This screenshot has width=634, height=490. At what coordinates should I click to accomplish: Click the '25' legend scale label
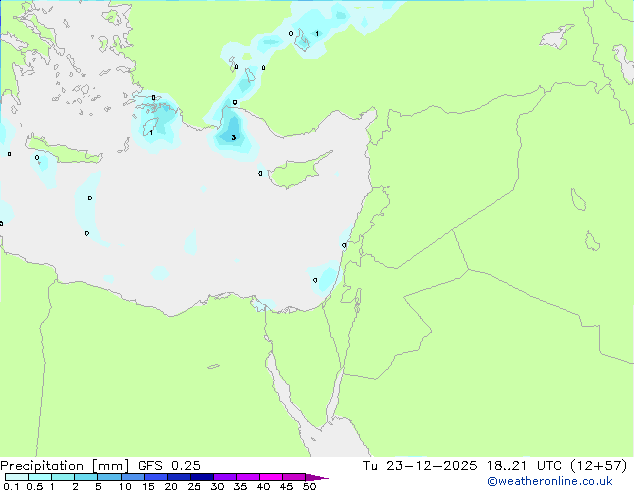(x=194, y=486)
